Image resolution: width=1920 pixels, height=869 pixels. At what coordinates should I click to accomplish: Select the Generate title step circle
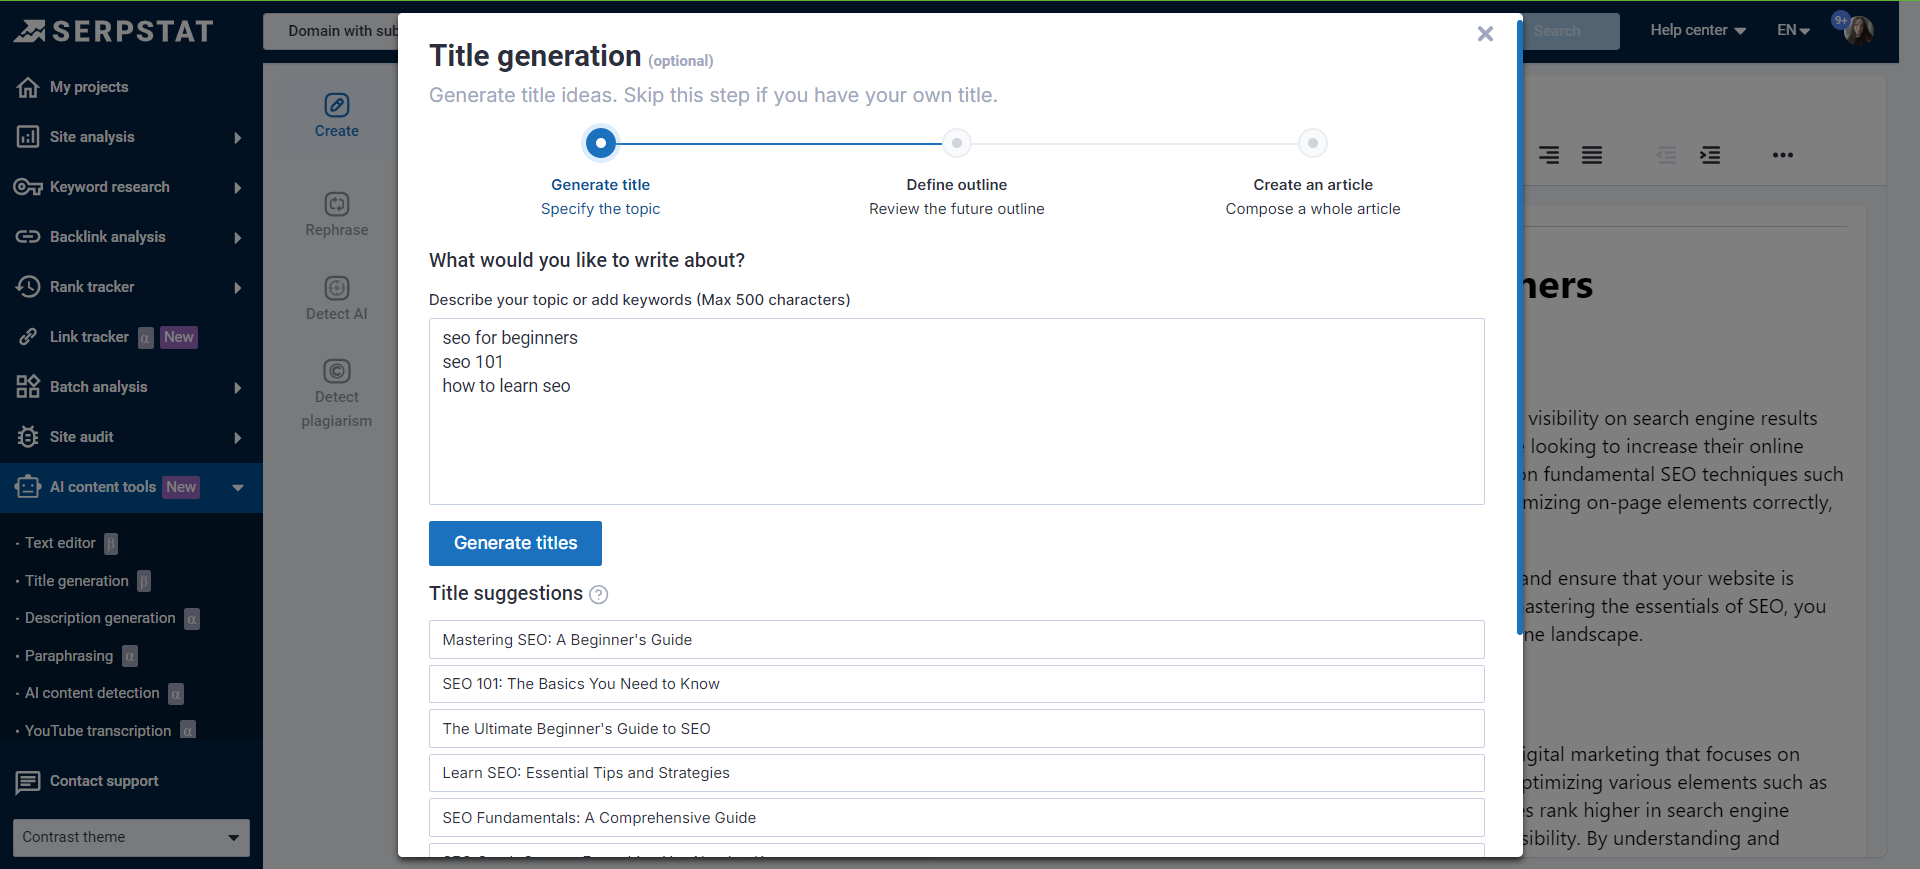coord(601,143)
